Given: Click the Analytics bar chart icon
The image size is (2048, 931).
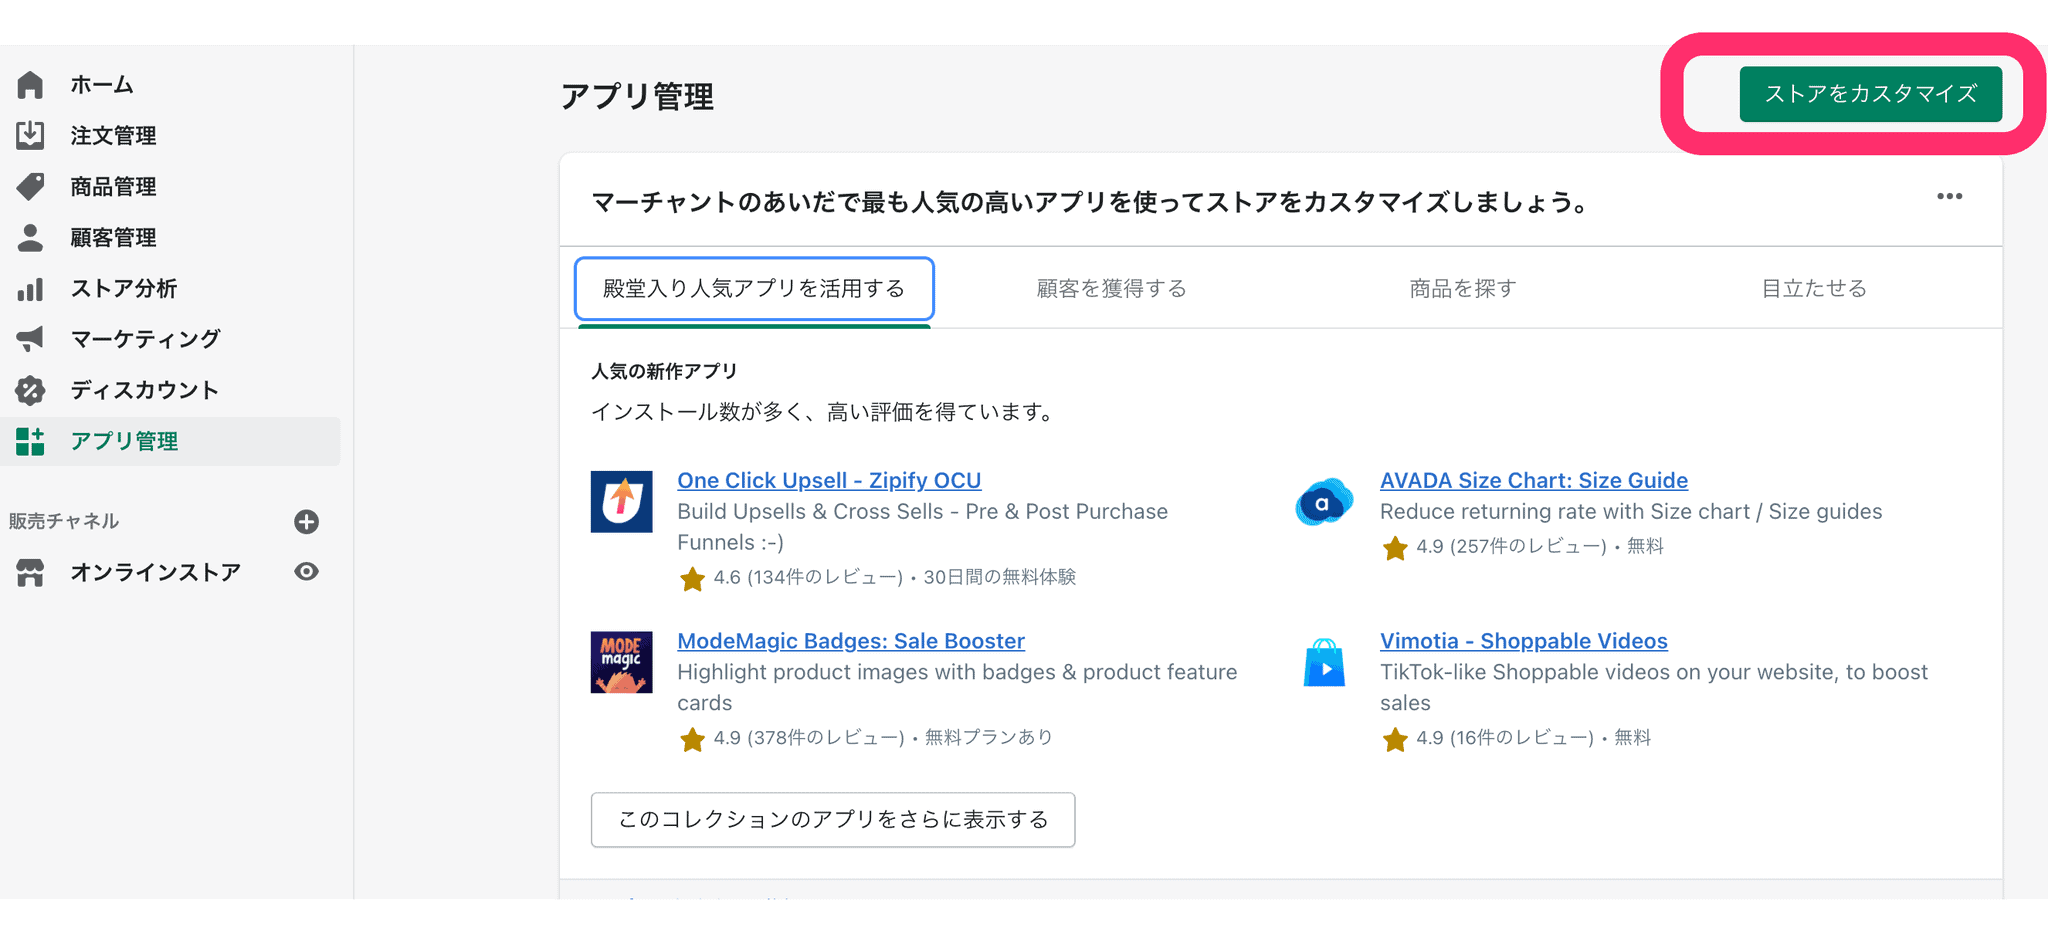Looking at the screenshot, I should [30, 289].
